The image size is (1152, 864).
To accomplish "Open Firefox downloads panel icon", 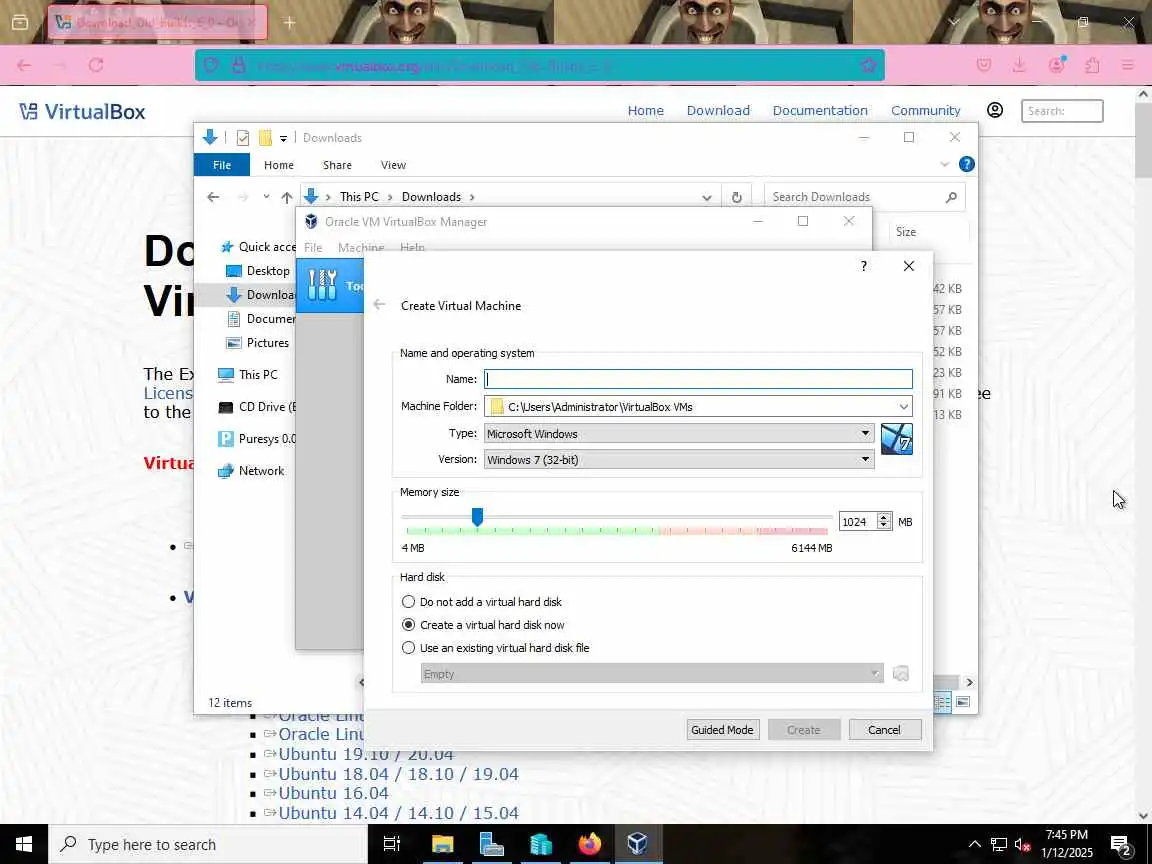I will [x=1019, y=65].
